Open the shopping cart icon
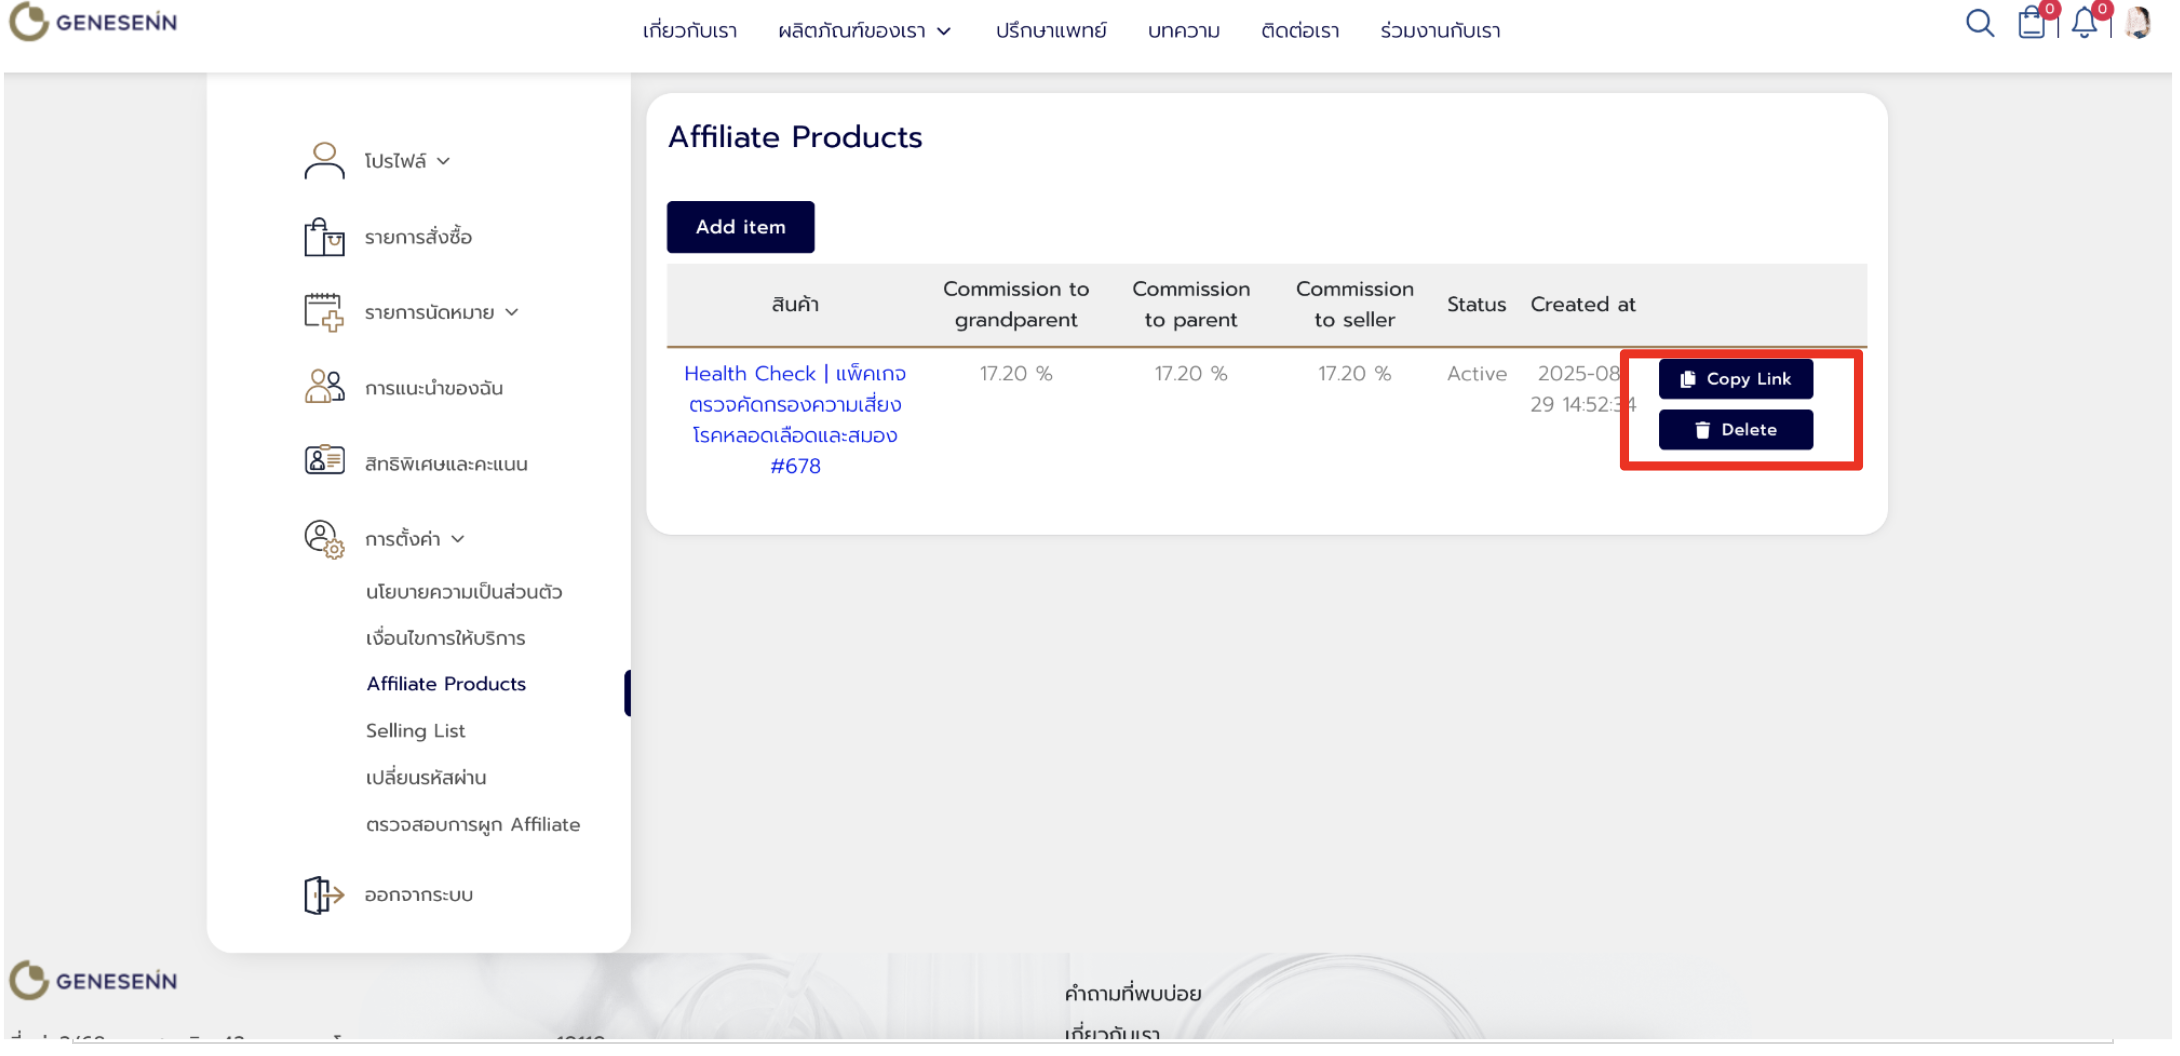2180x1056 pixels. click(2031, 22)
